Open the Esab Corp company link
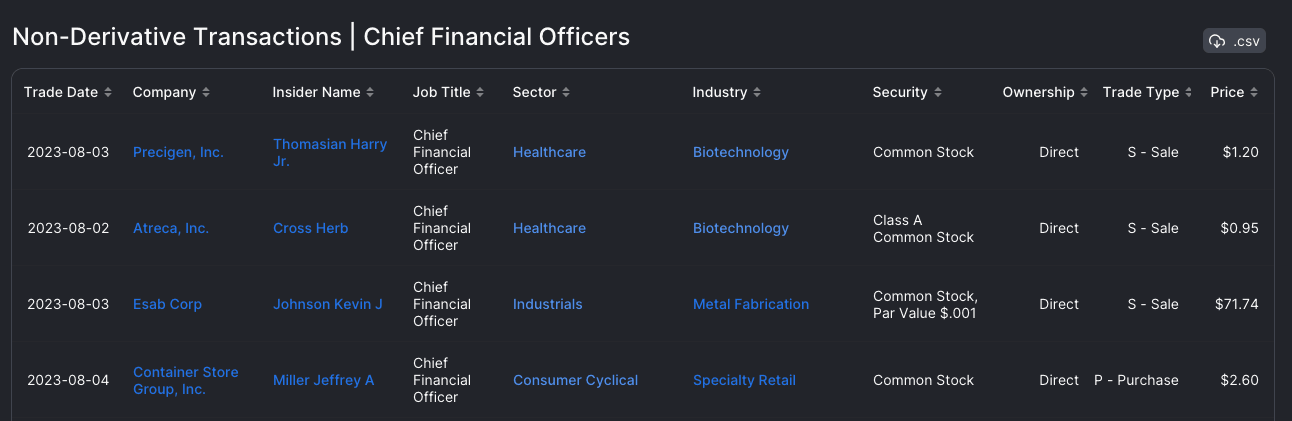 coord(167,304)
